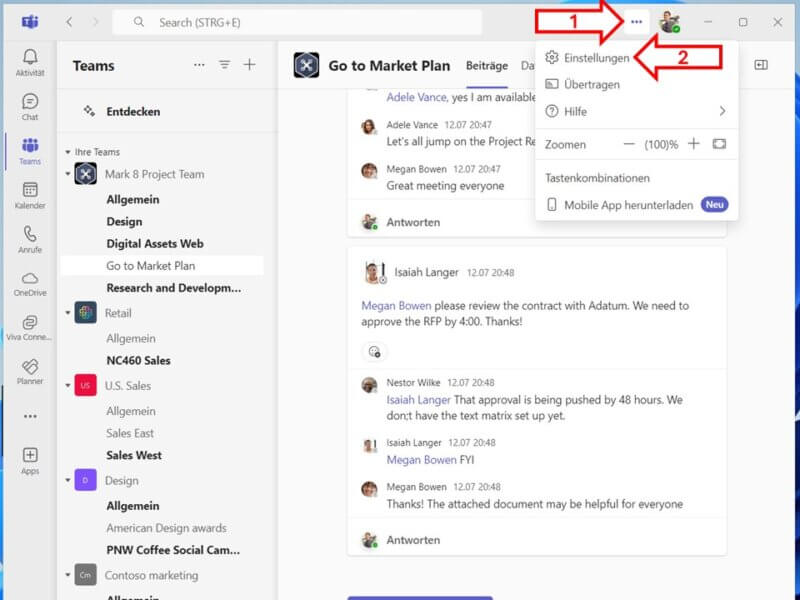Click Antworten under Isaiah Langer's thread

pos(413,539)
